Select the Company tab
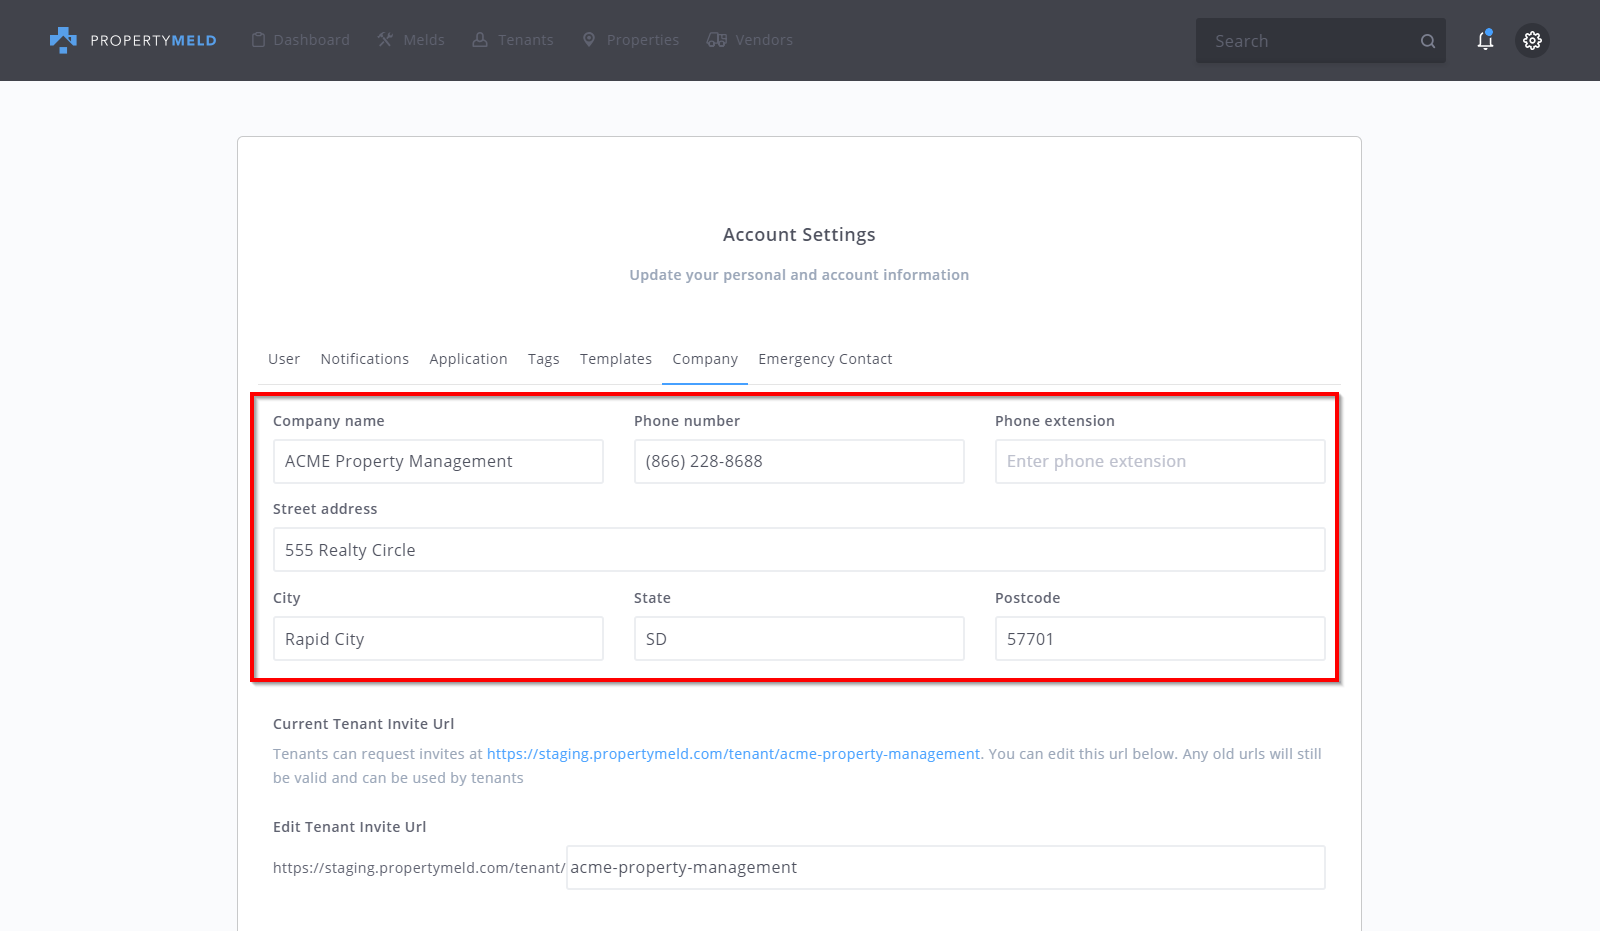Image resolution: width=1600 pixels, height=931 pixels. pyautogui.click(x=705, y=359)
